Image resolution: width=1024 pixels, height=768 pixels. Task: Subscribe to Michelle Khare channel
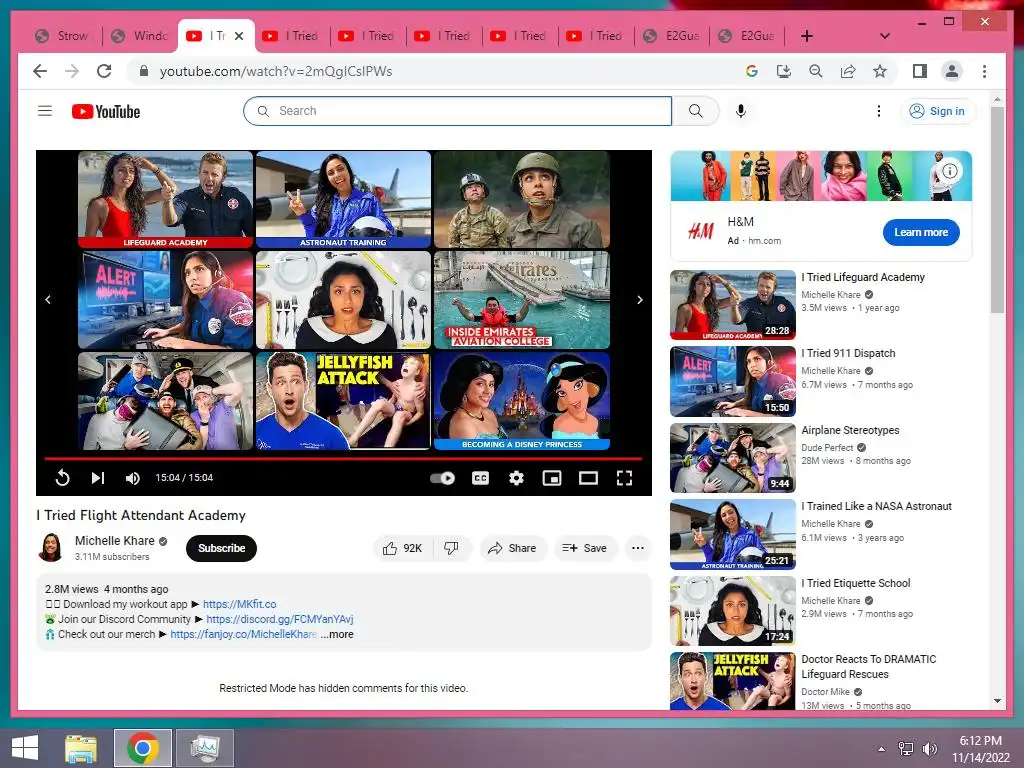[221, 548]
